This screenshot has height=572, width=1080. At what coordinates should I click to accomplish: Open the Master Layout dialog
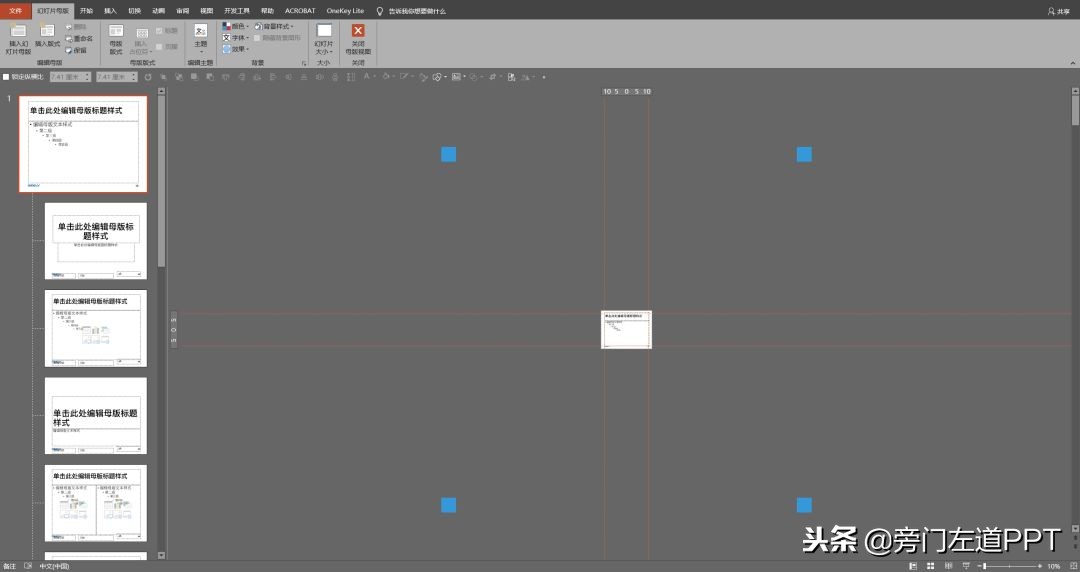point(116,39)
